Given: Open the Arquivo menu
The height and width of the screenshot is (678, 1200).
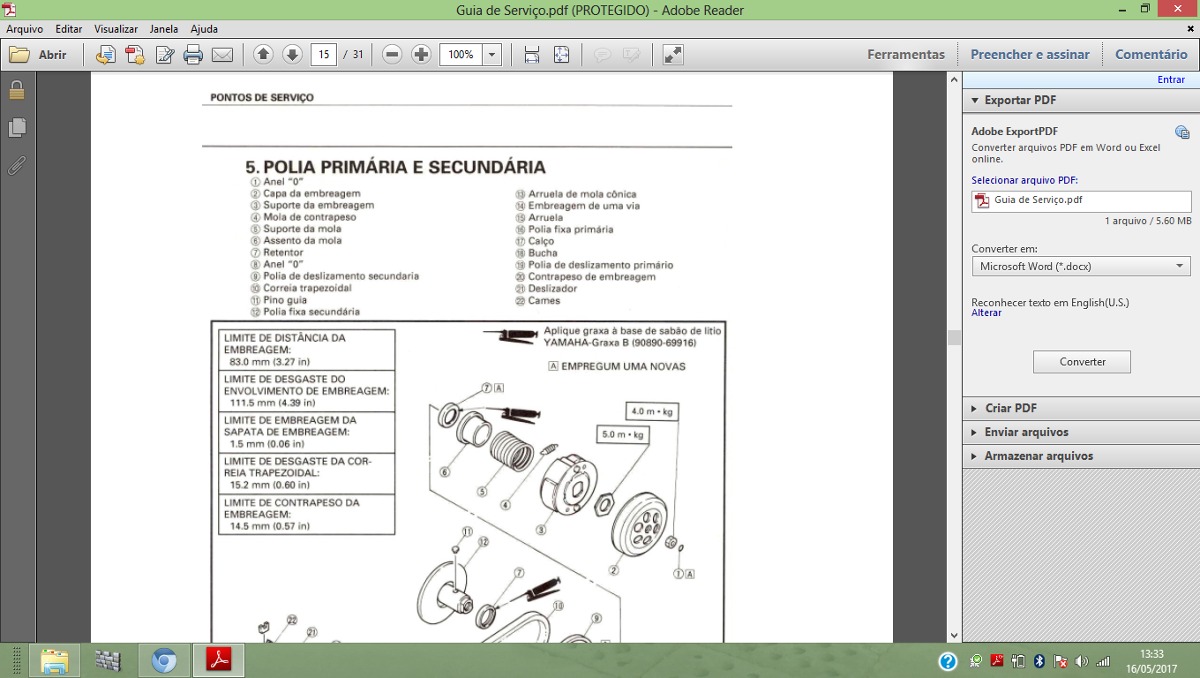Looking at the screenshot, I should click(24, 29).
